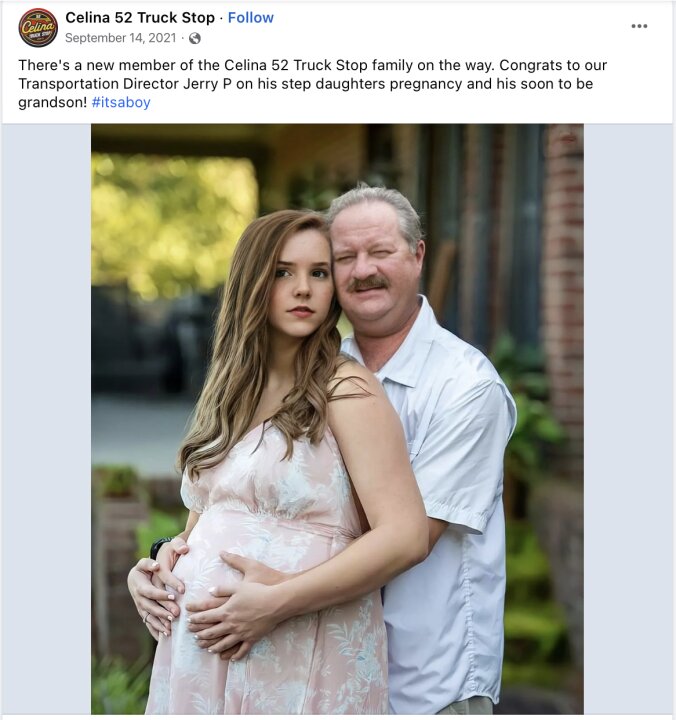Click the white button-up shirt in the photo

pyautogui.click(x=450, y=459)
